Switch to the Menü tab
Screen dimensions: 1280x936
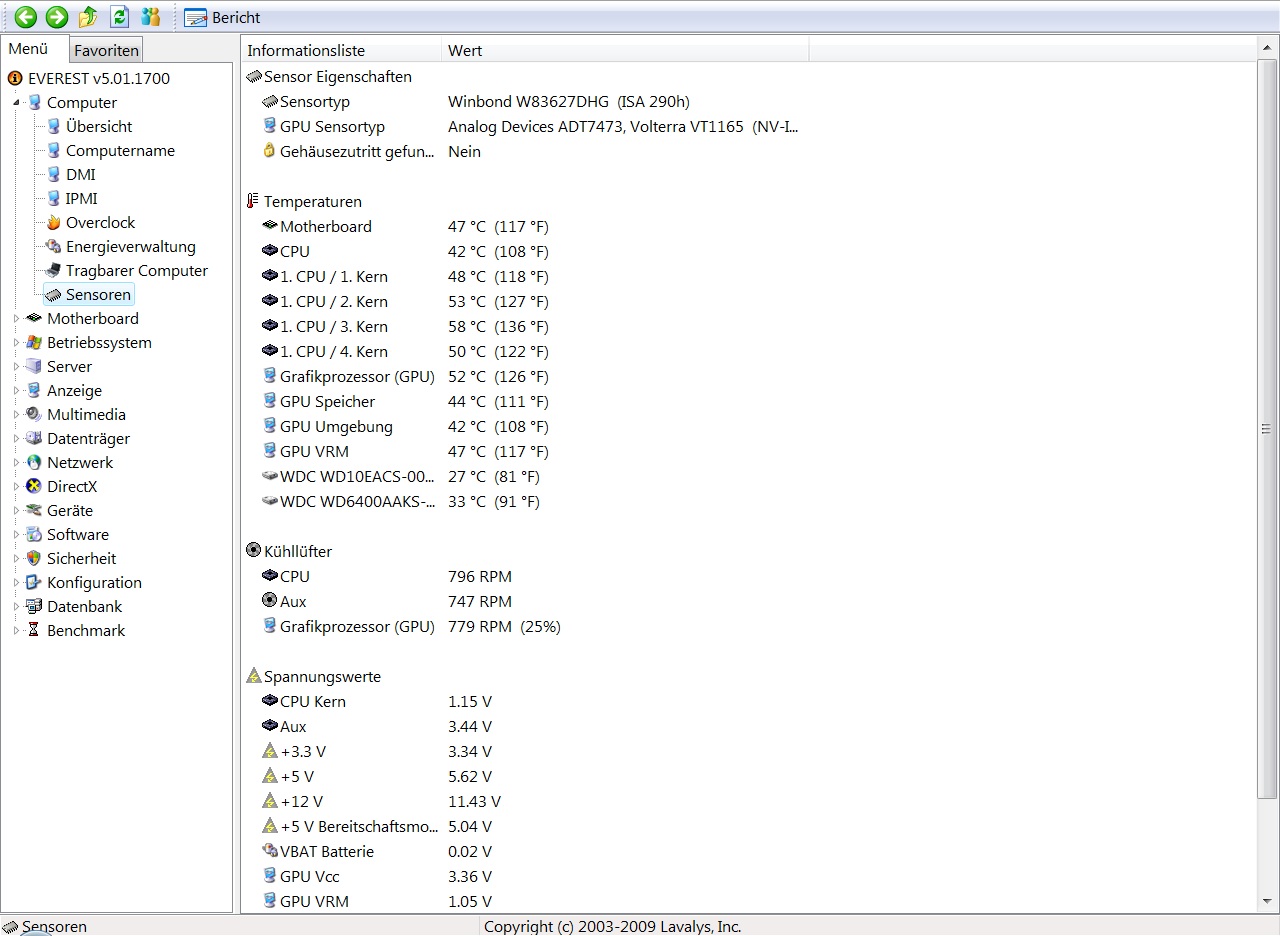point(28,49)
